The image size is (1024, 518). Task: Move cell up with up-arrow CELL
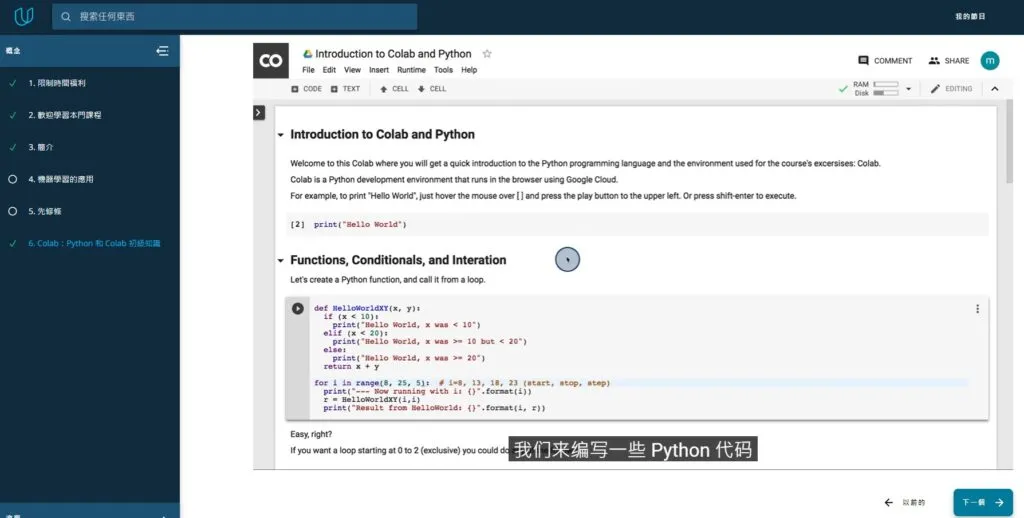(394, 89)
